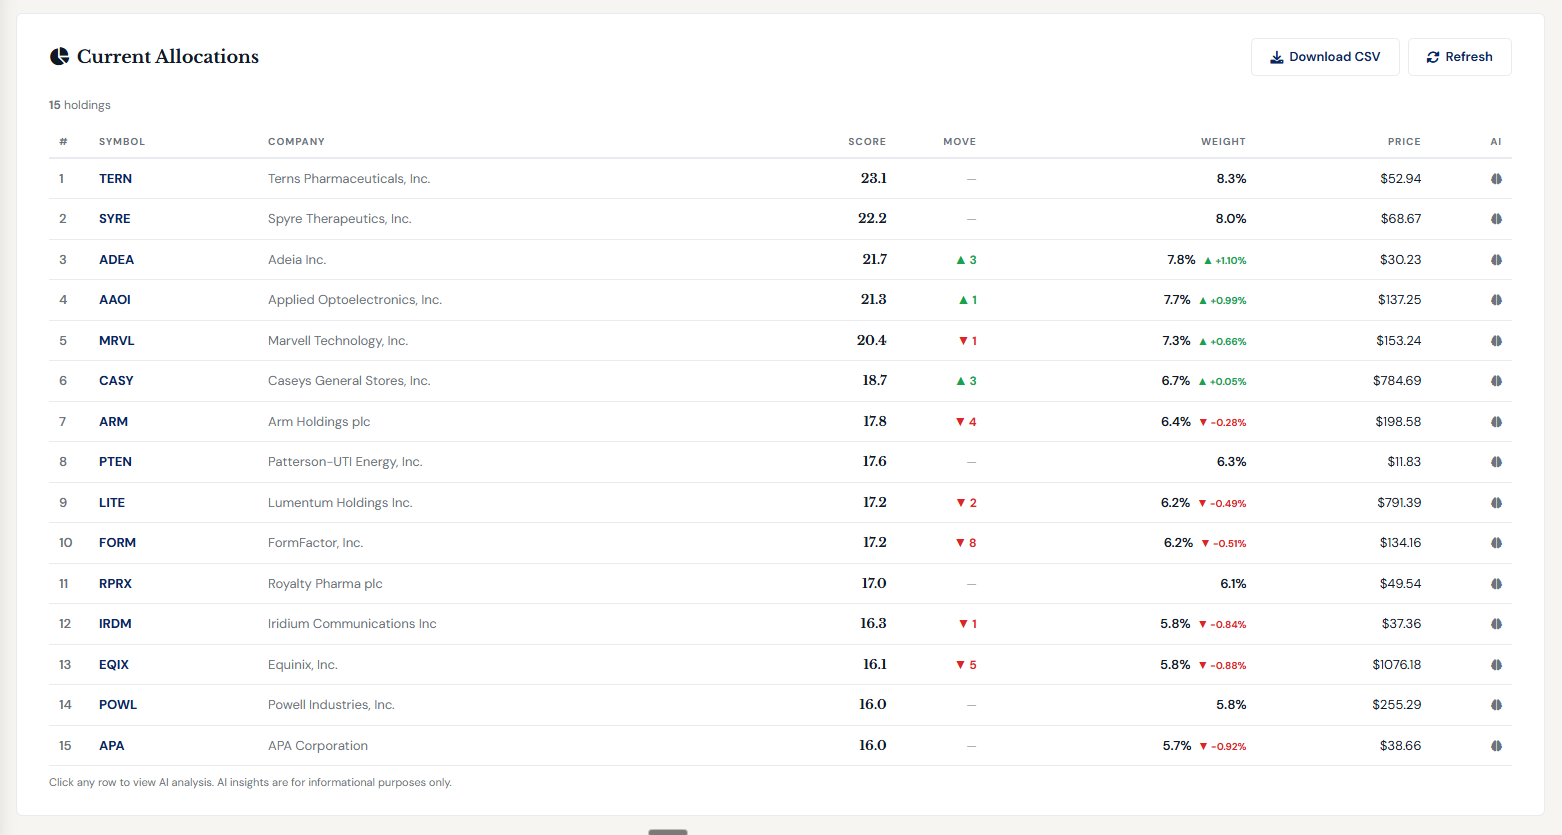
Task: Click the Download CSV button
Action: pos(1325,57)
